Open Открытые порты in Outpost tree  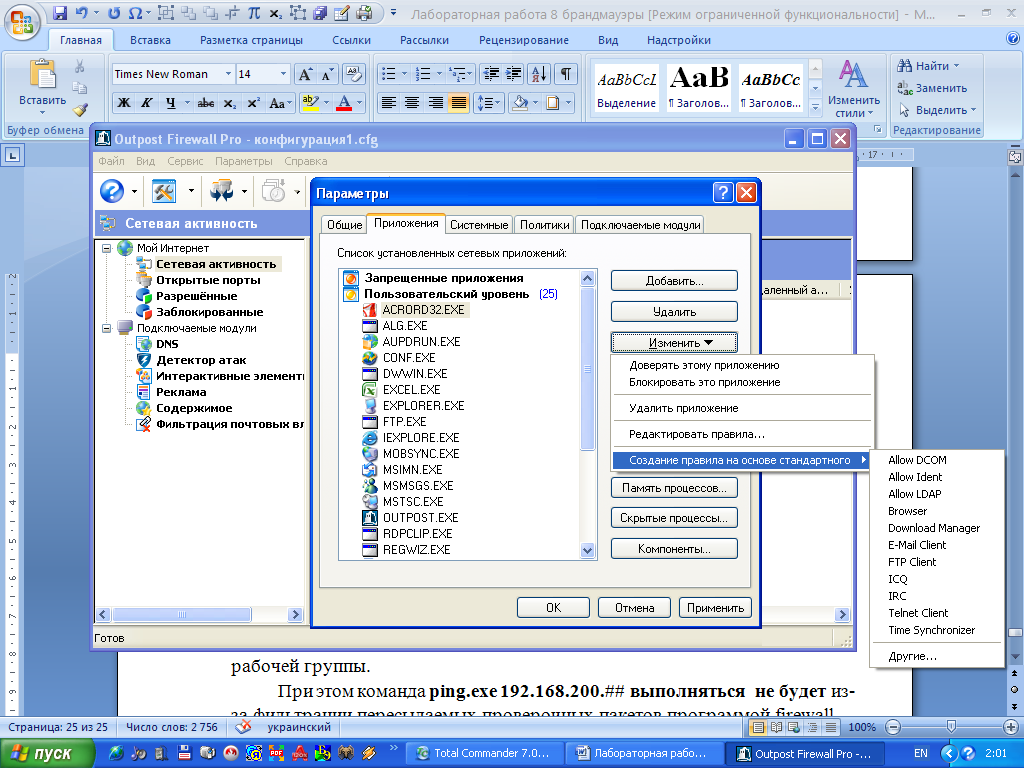coord(208,280)
